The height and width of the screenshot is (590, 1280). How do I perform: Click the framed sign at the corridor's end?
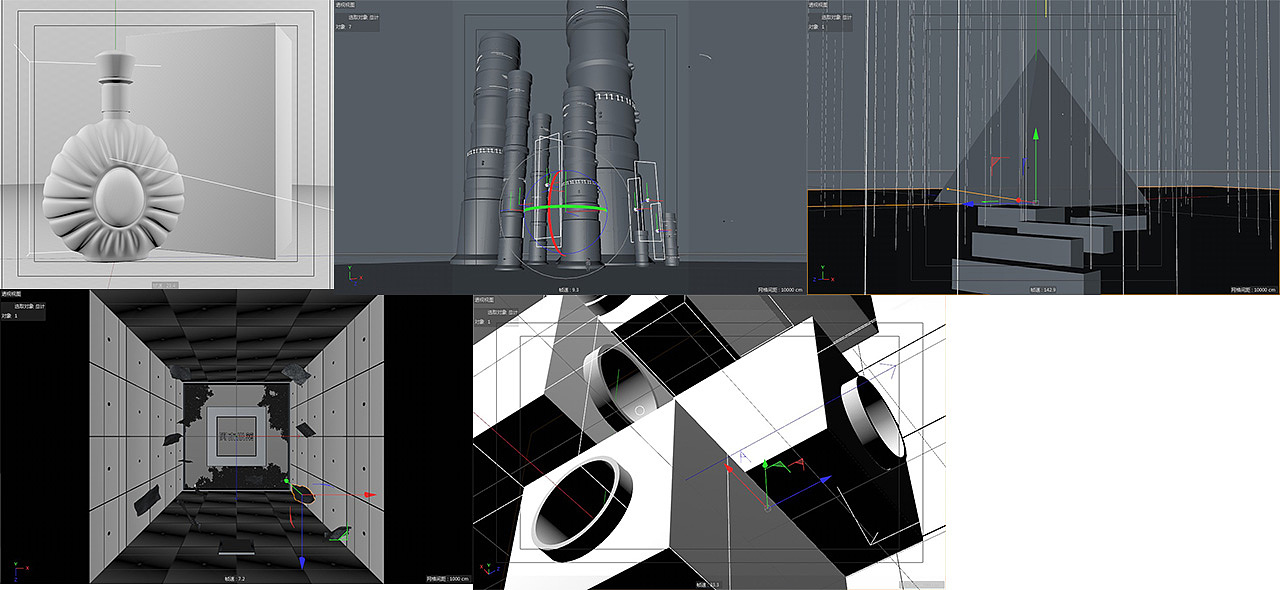tap(237, 435)
